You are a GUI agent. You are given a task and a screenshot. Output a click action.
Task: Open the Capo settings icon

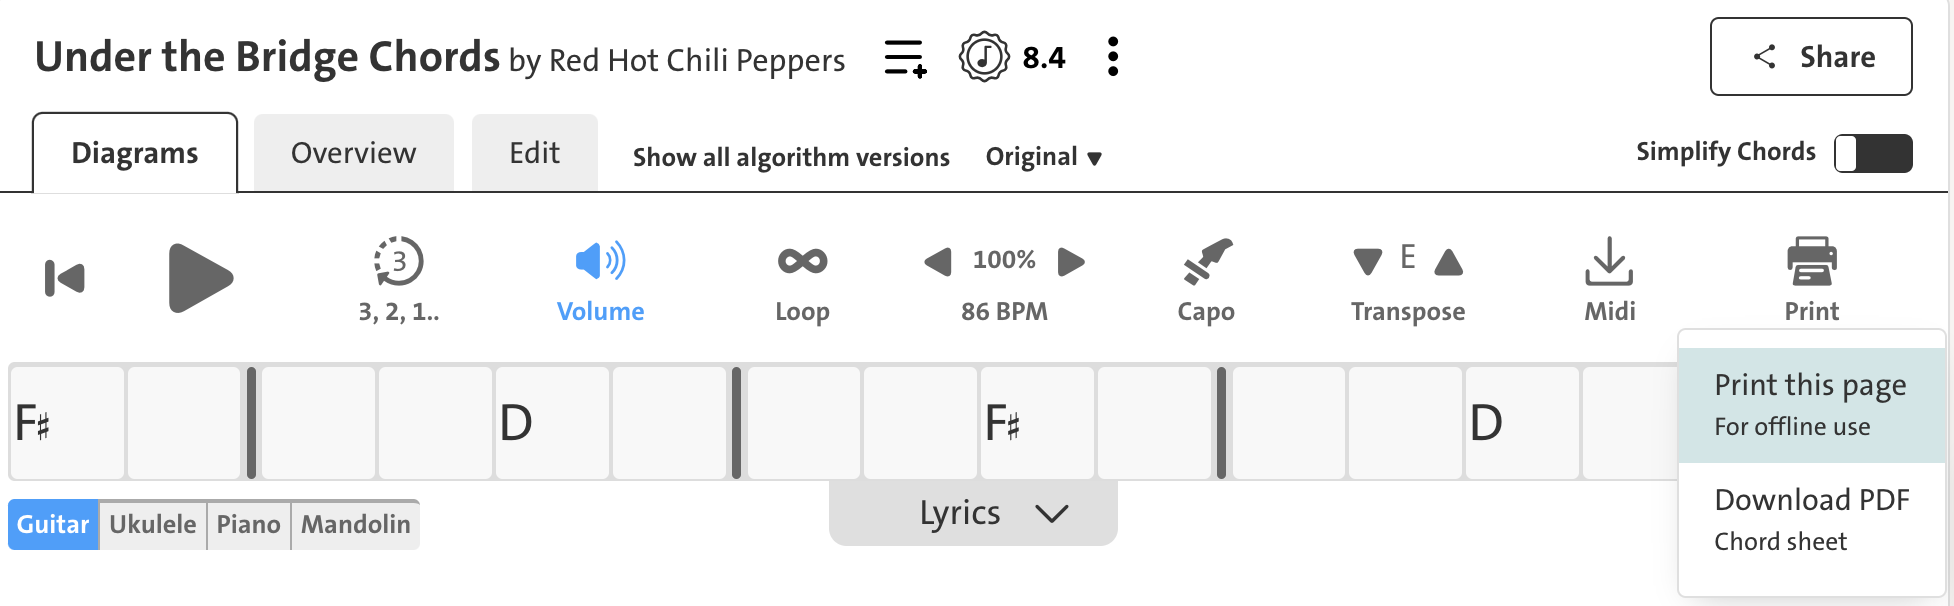point(1204,262)
